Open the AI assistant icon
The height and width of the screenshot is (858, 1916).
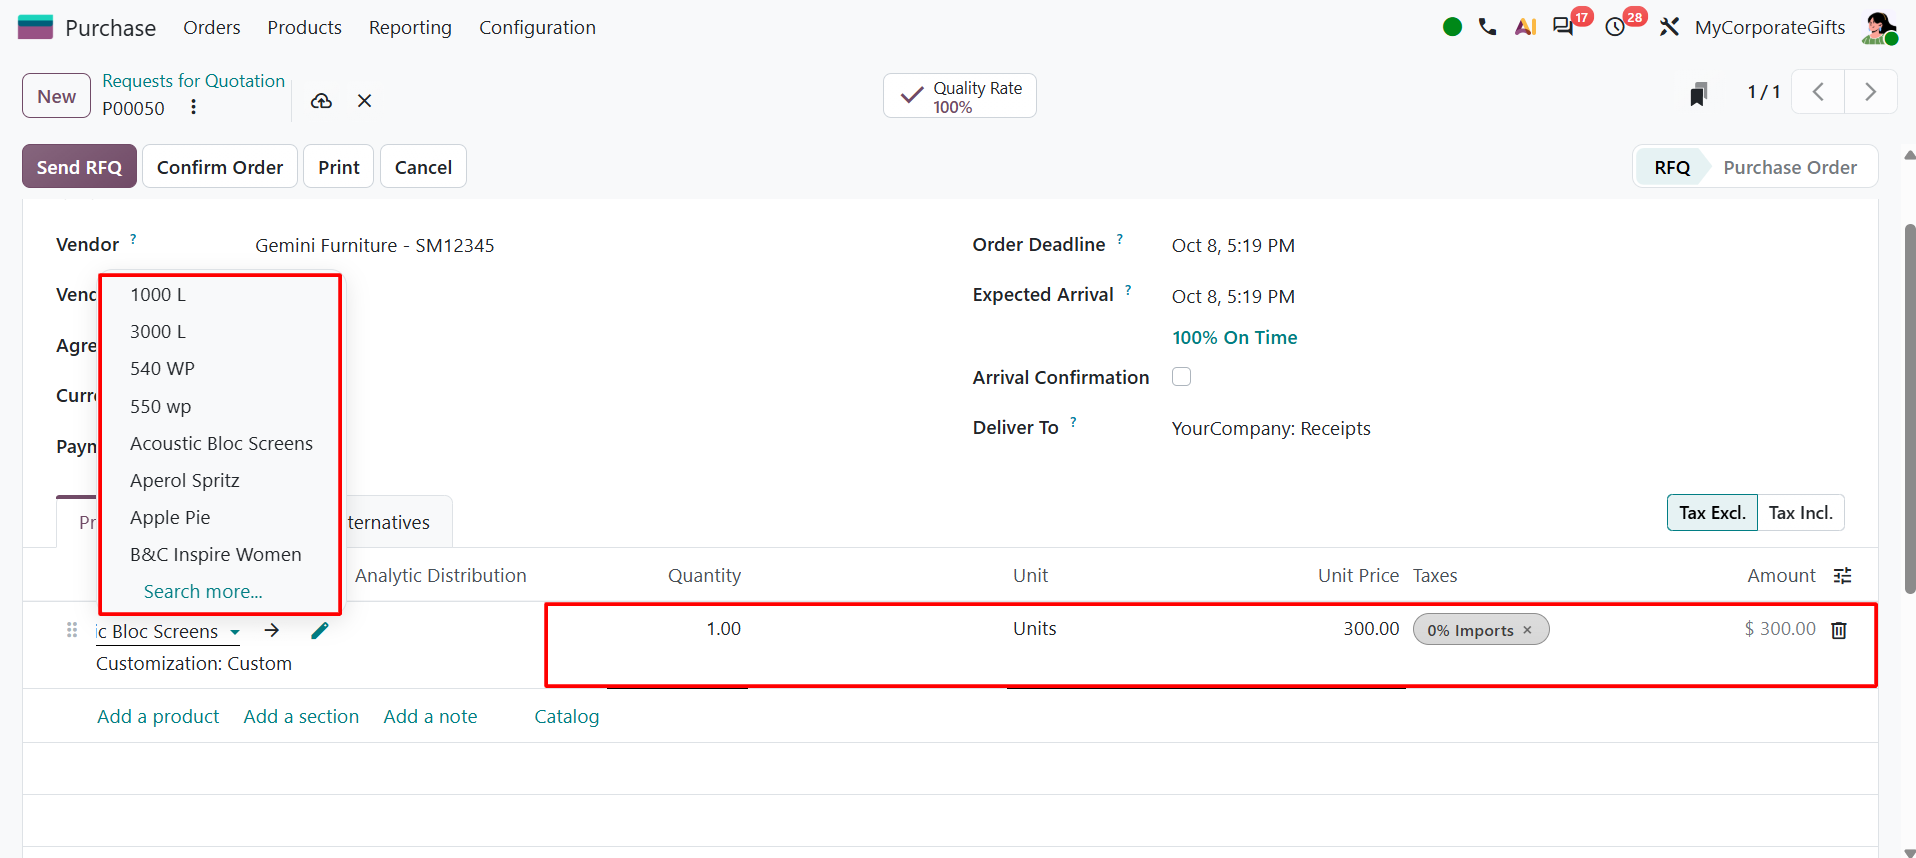(1525, 27)
